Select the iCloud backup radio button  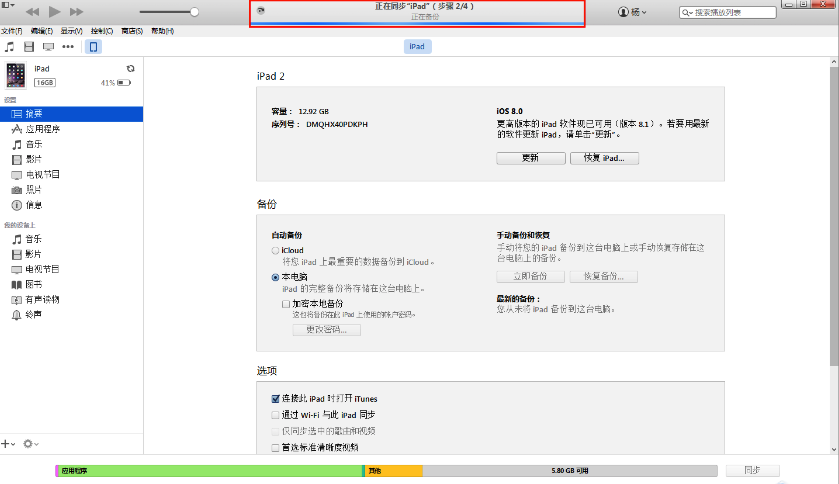tap(275, 251)
